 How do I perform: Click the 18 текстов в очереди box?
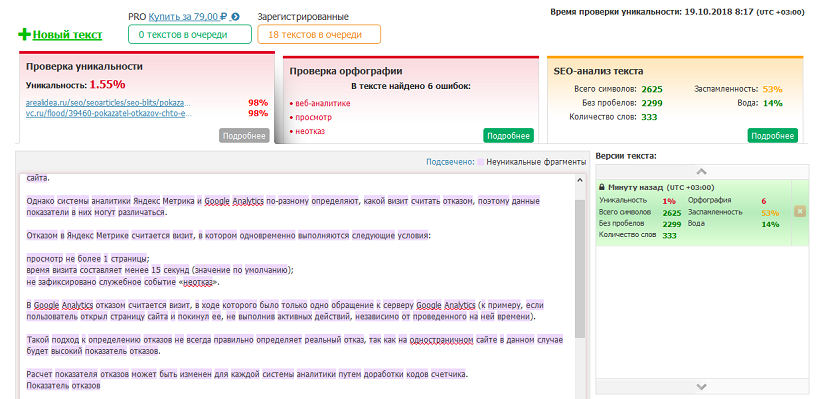319,34
